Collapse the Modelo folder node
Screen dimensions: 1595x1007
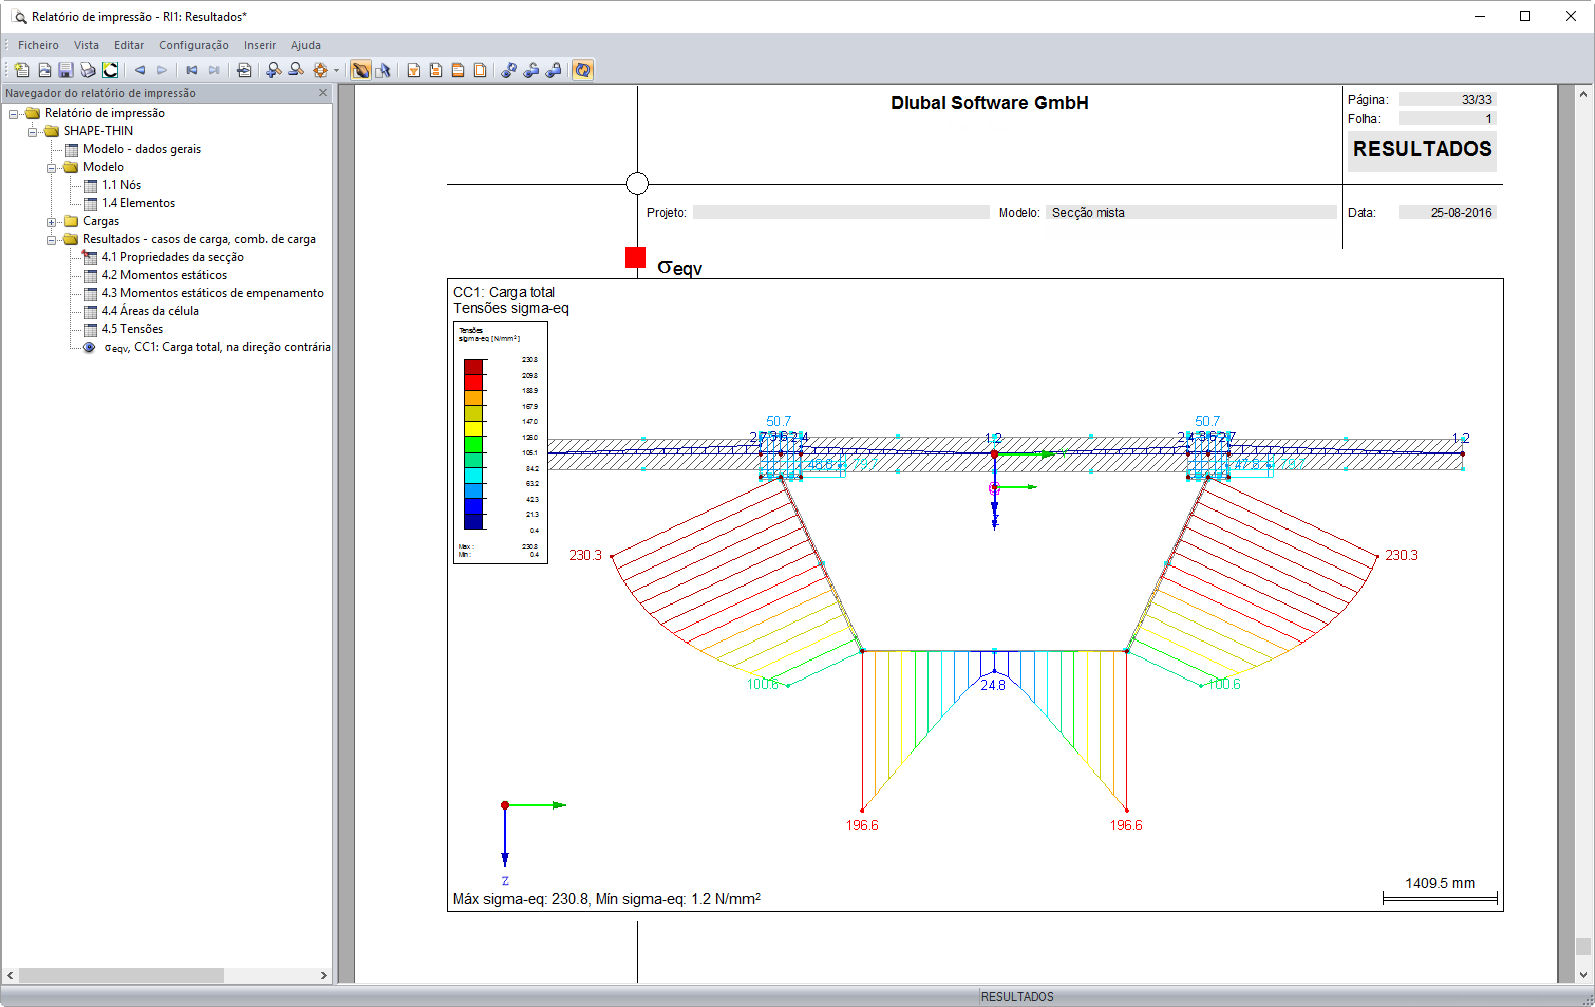[x=52, y=167]
